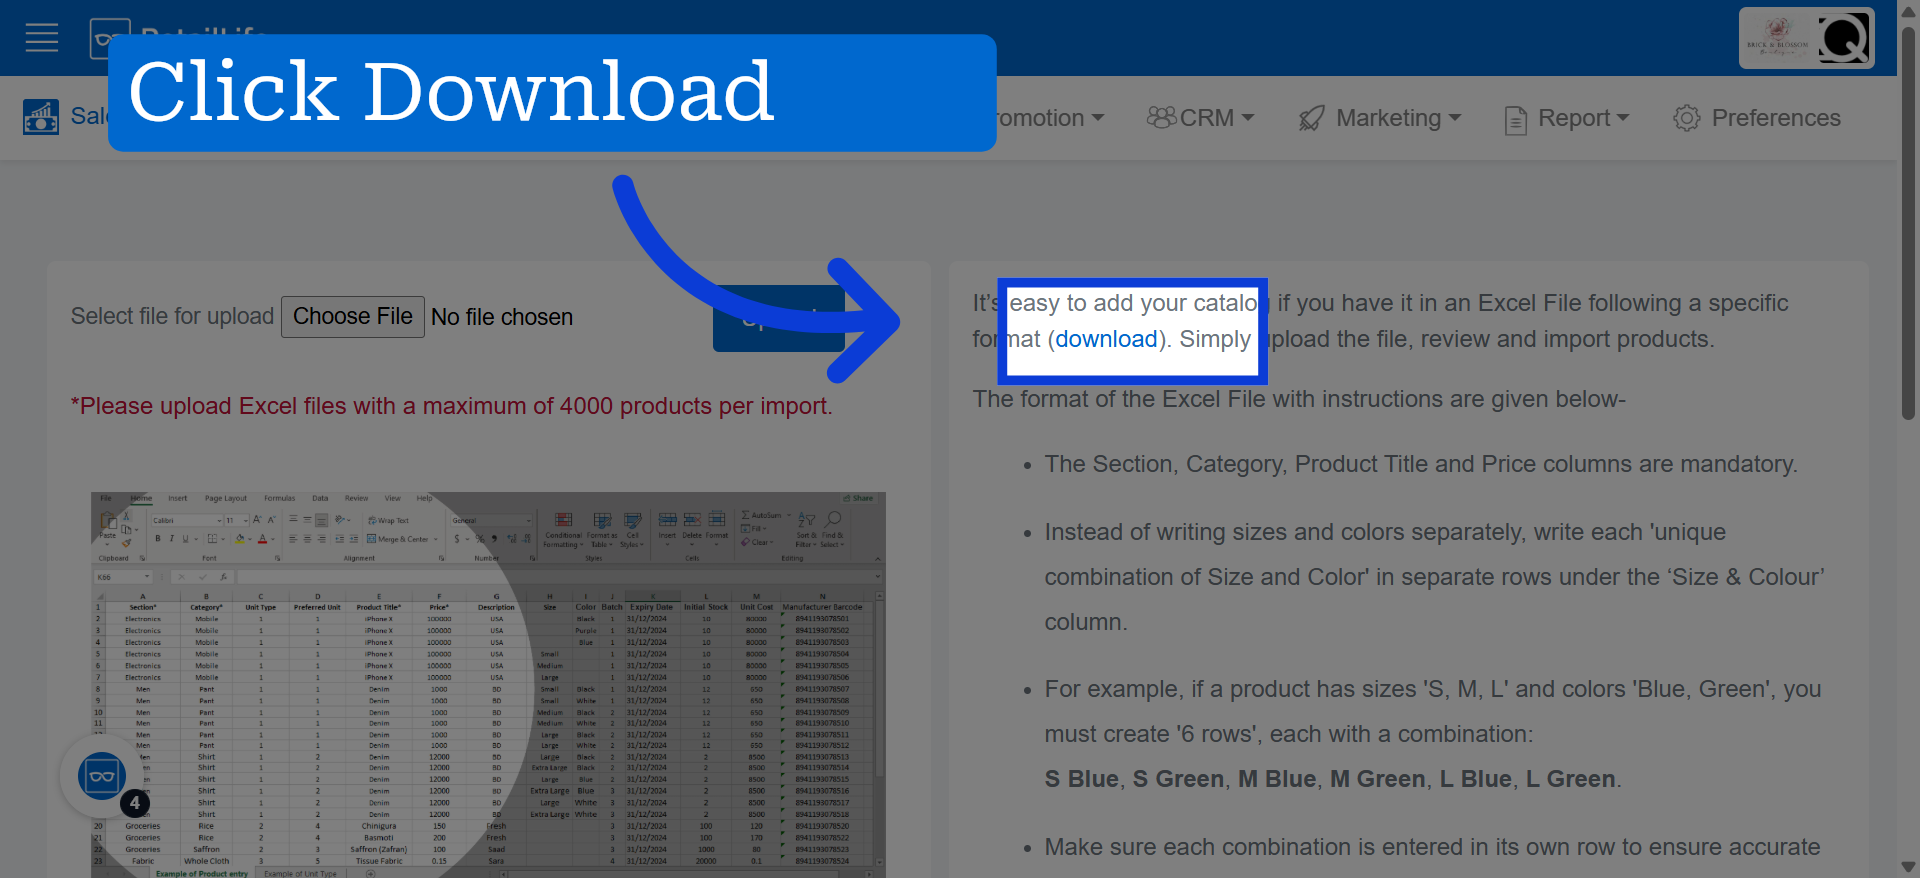The width and height of the screenshot is (1920, 878).
Task: Click the "Select file for upload" label
Action: tap(172, 316)
